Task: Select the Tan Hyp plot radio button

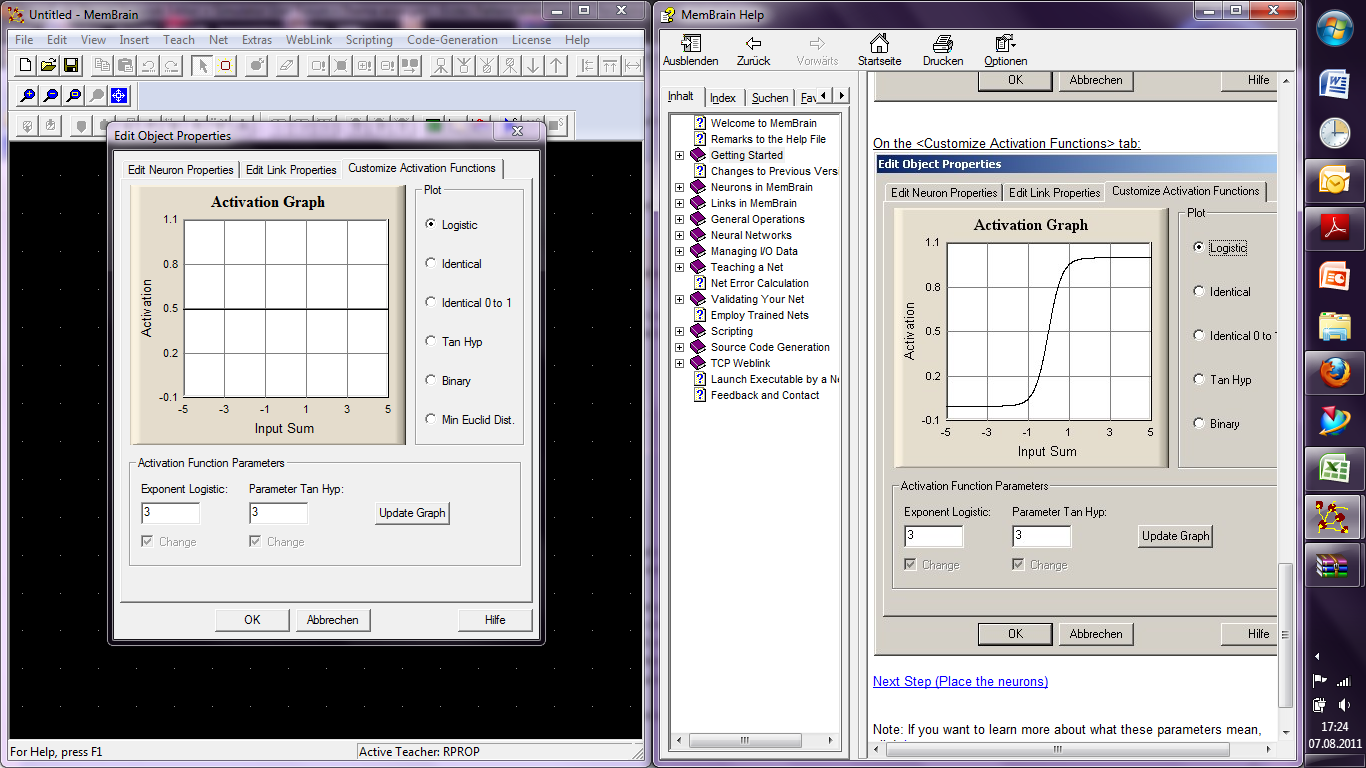Action: [x=431, y=342]
